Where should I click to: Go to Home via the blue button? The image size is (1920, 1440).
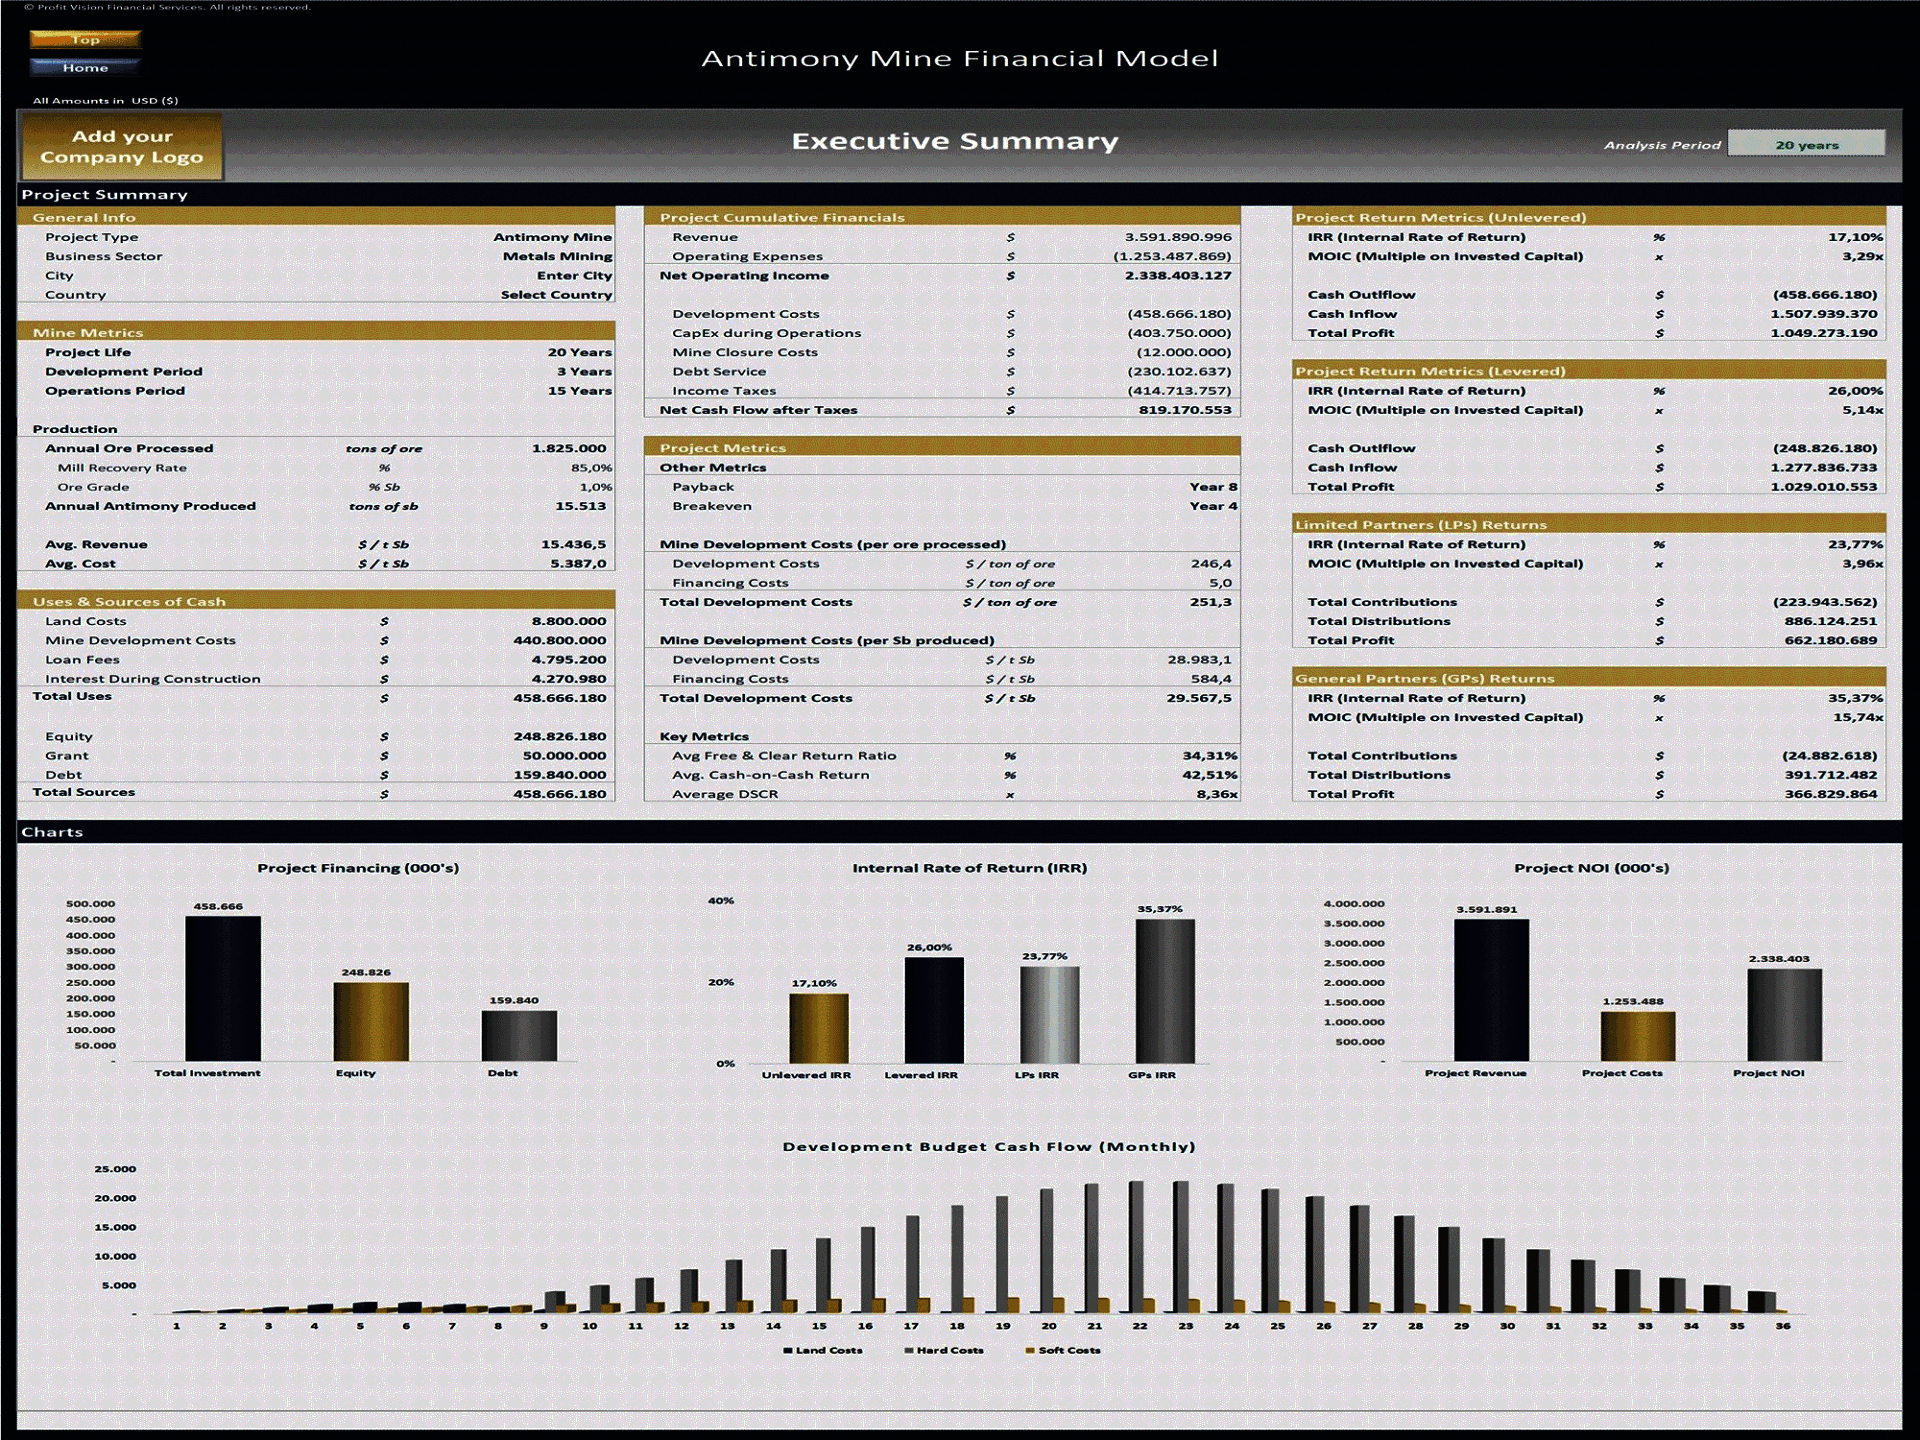click(x=85, y=67)
